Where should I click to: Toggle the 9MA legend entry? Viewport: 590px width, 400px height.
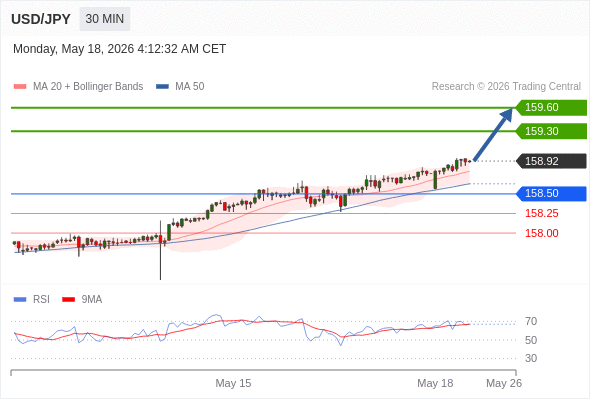pyautogui.click(x=82, y=300)
